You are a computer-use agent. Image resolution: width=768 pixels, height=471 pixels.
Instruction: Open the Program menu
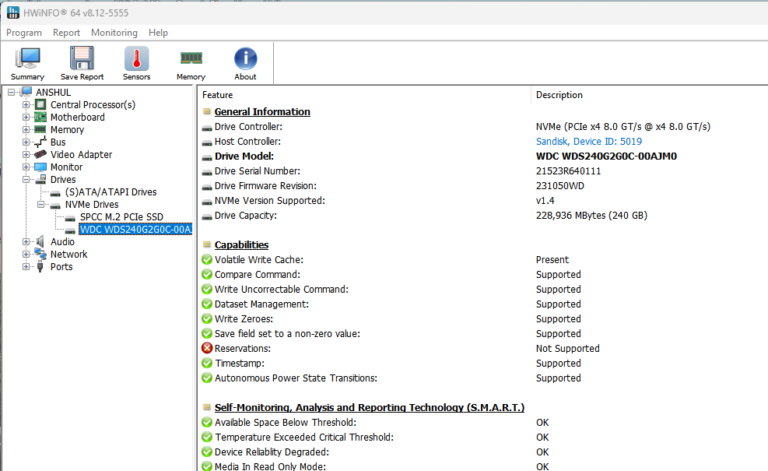coord(24,33)
